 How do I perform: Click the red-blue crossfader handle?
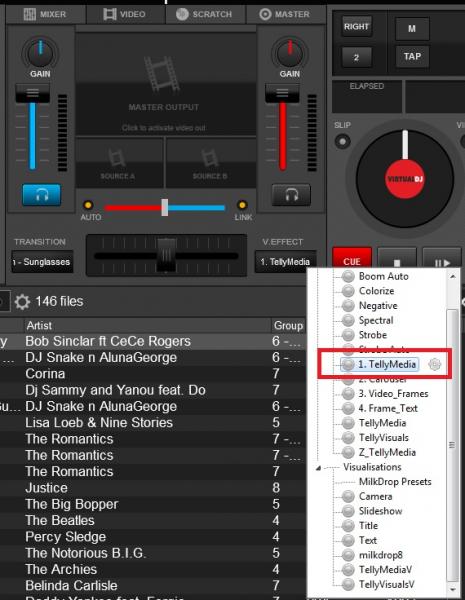click(x=165, y=207)
